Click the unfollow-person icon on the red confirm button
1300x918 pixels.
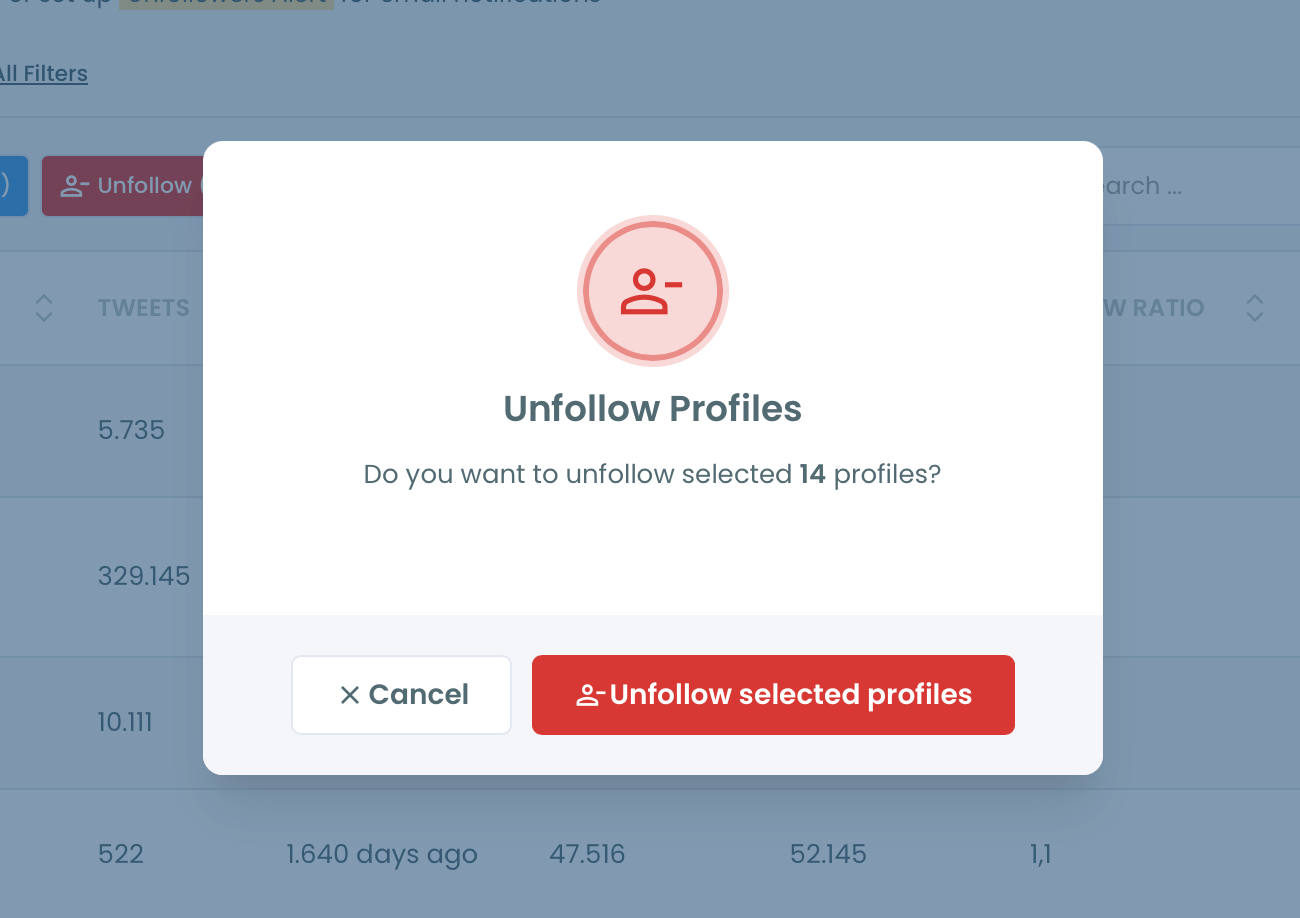point(590,694)
